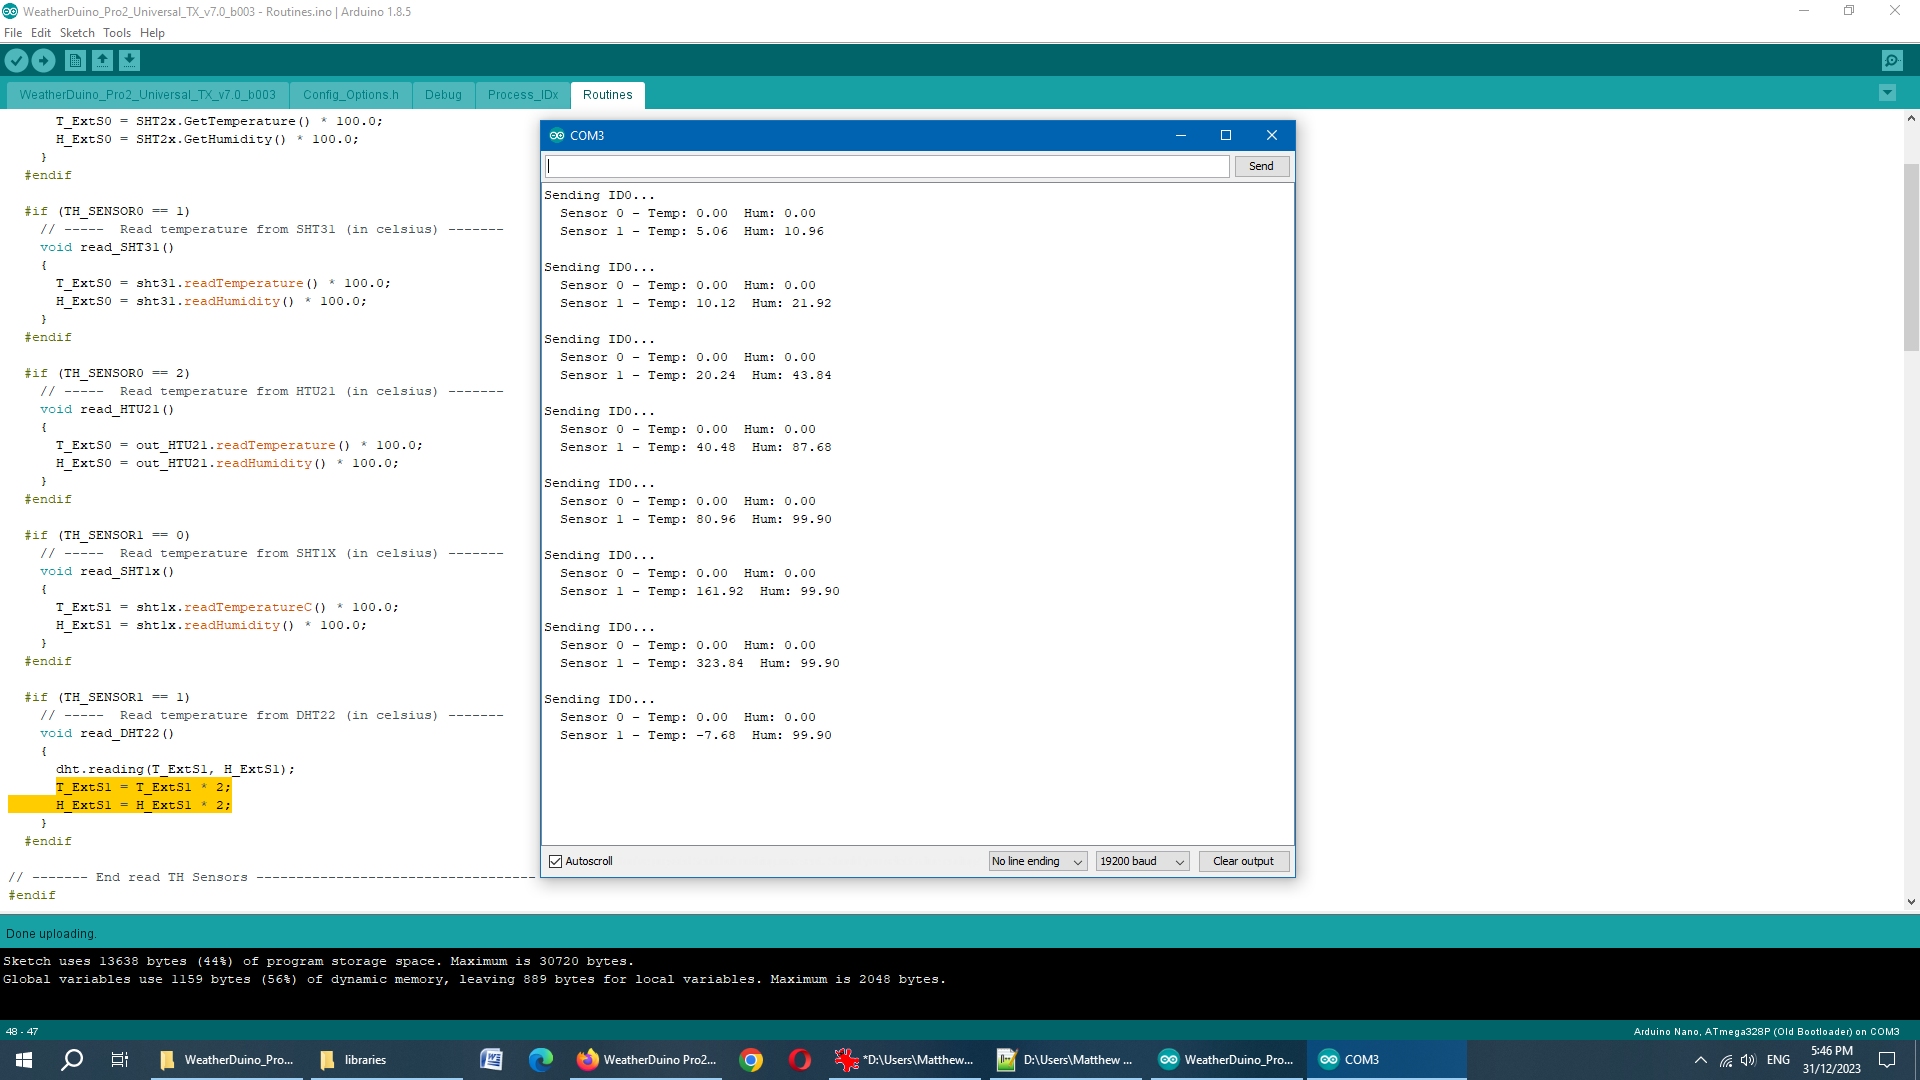The image size is (1920, 1080).
Task: Click the Verify sketch checkmark icon
Action: point(16,61)
